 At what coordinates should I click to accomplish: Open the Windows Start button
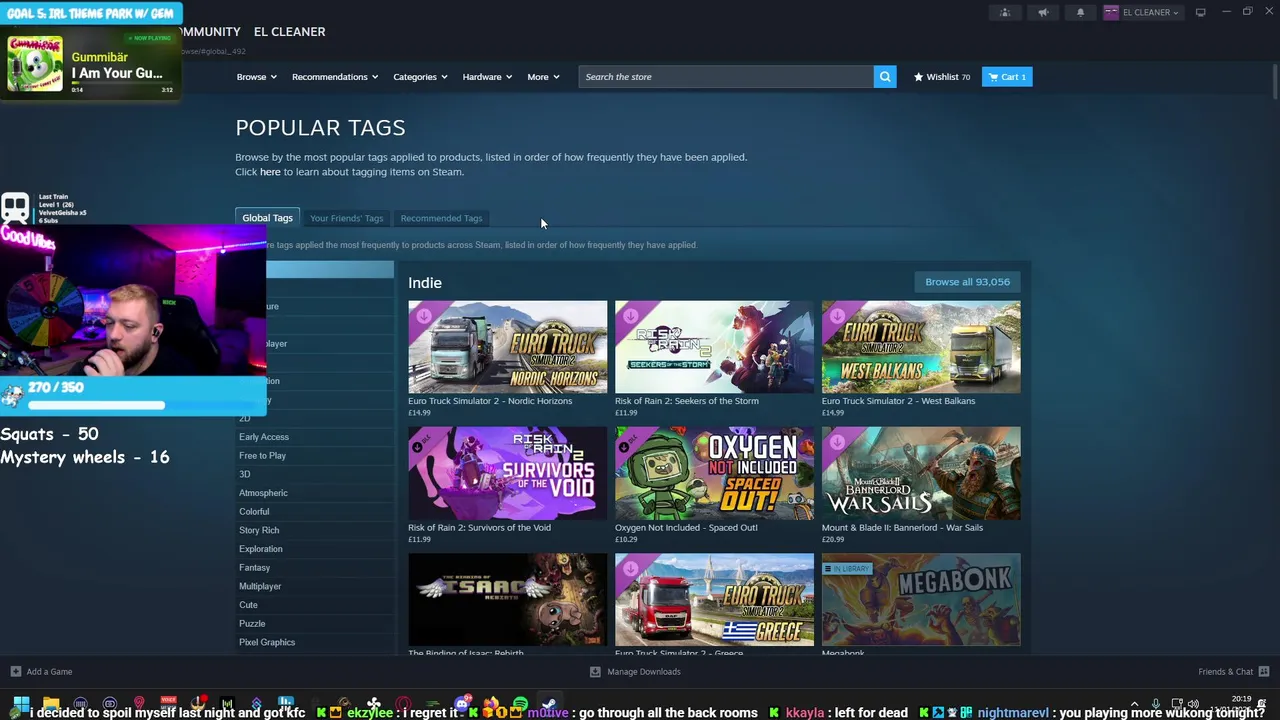pos(21,704)
